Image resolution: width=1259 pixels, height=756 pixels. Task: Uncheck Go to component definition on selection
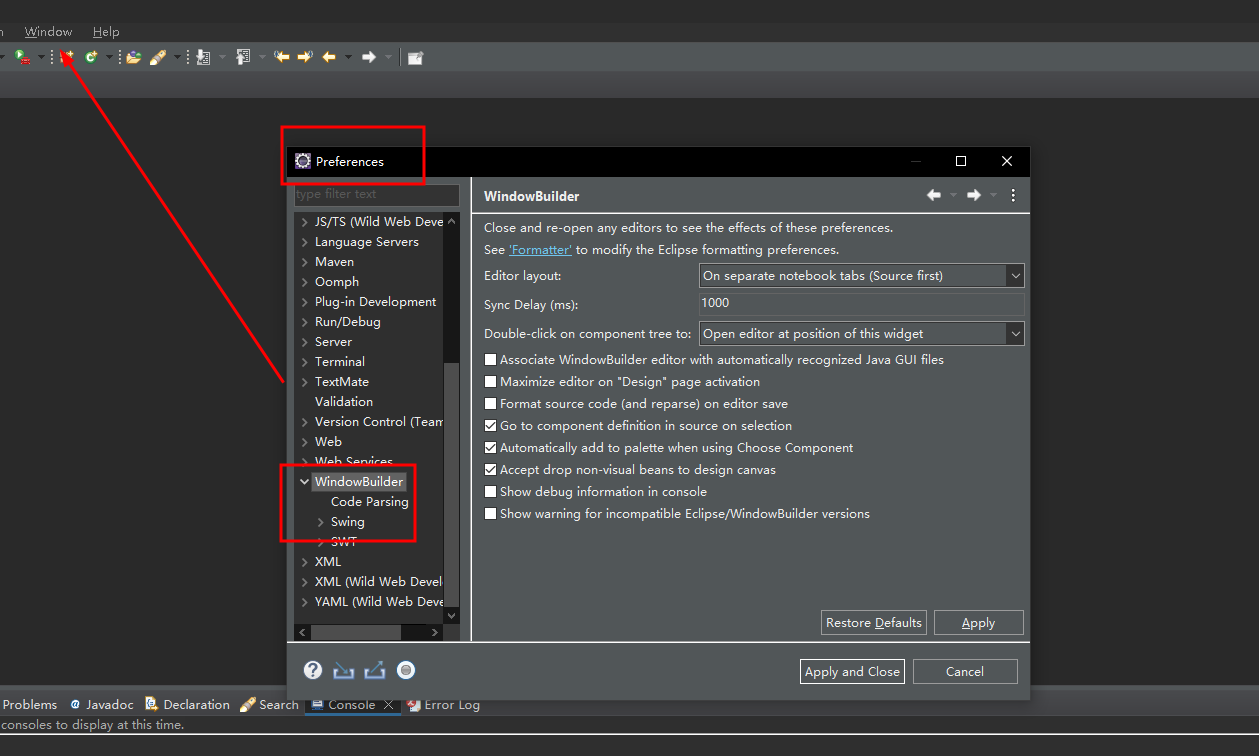point(490,425)
